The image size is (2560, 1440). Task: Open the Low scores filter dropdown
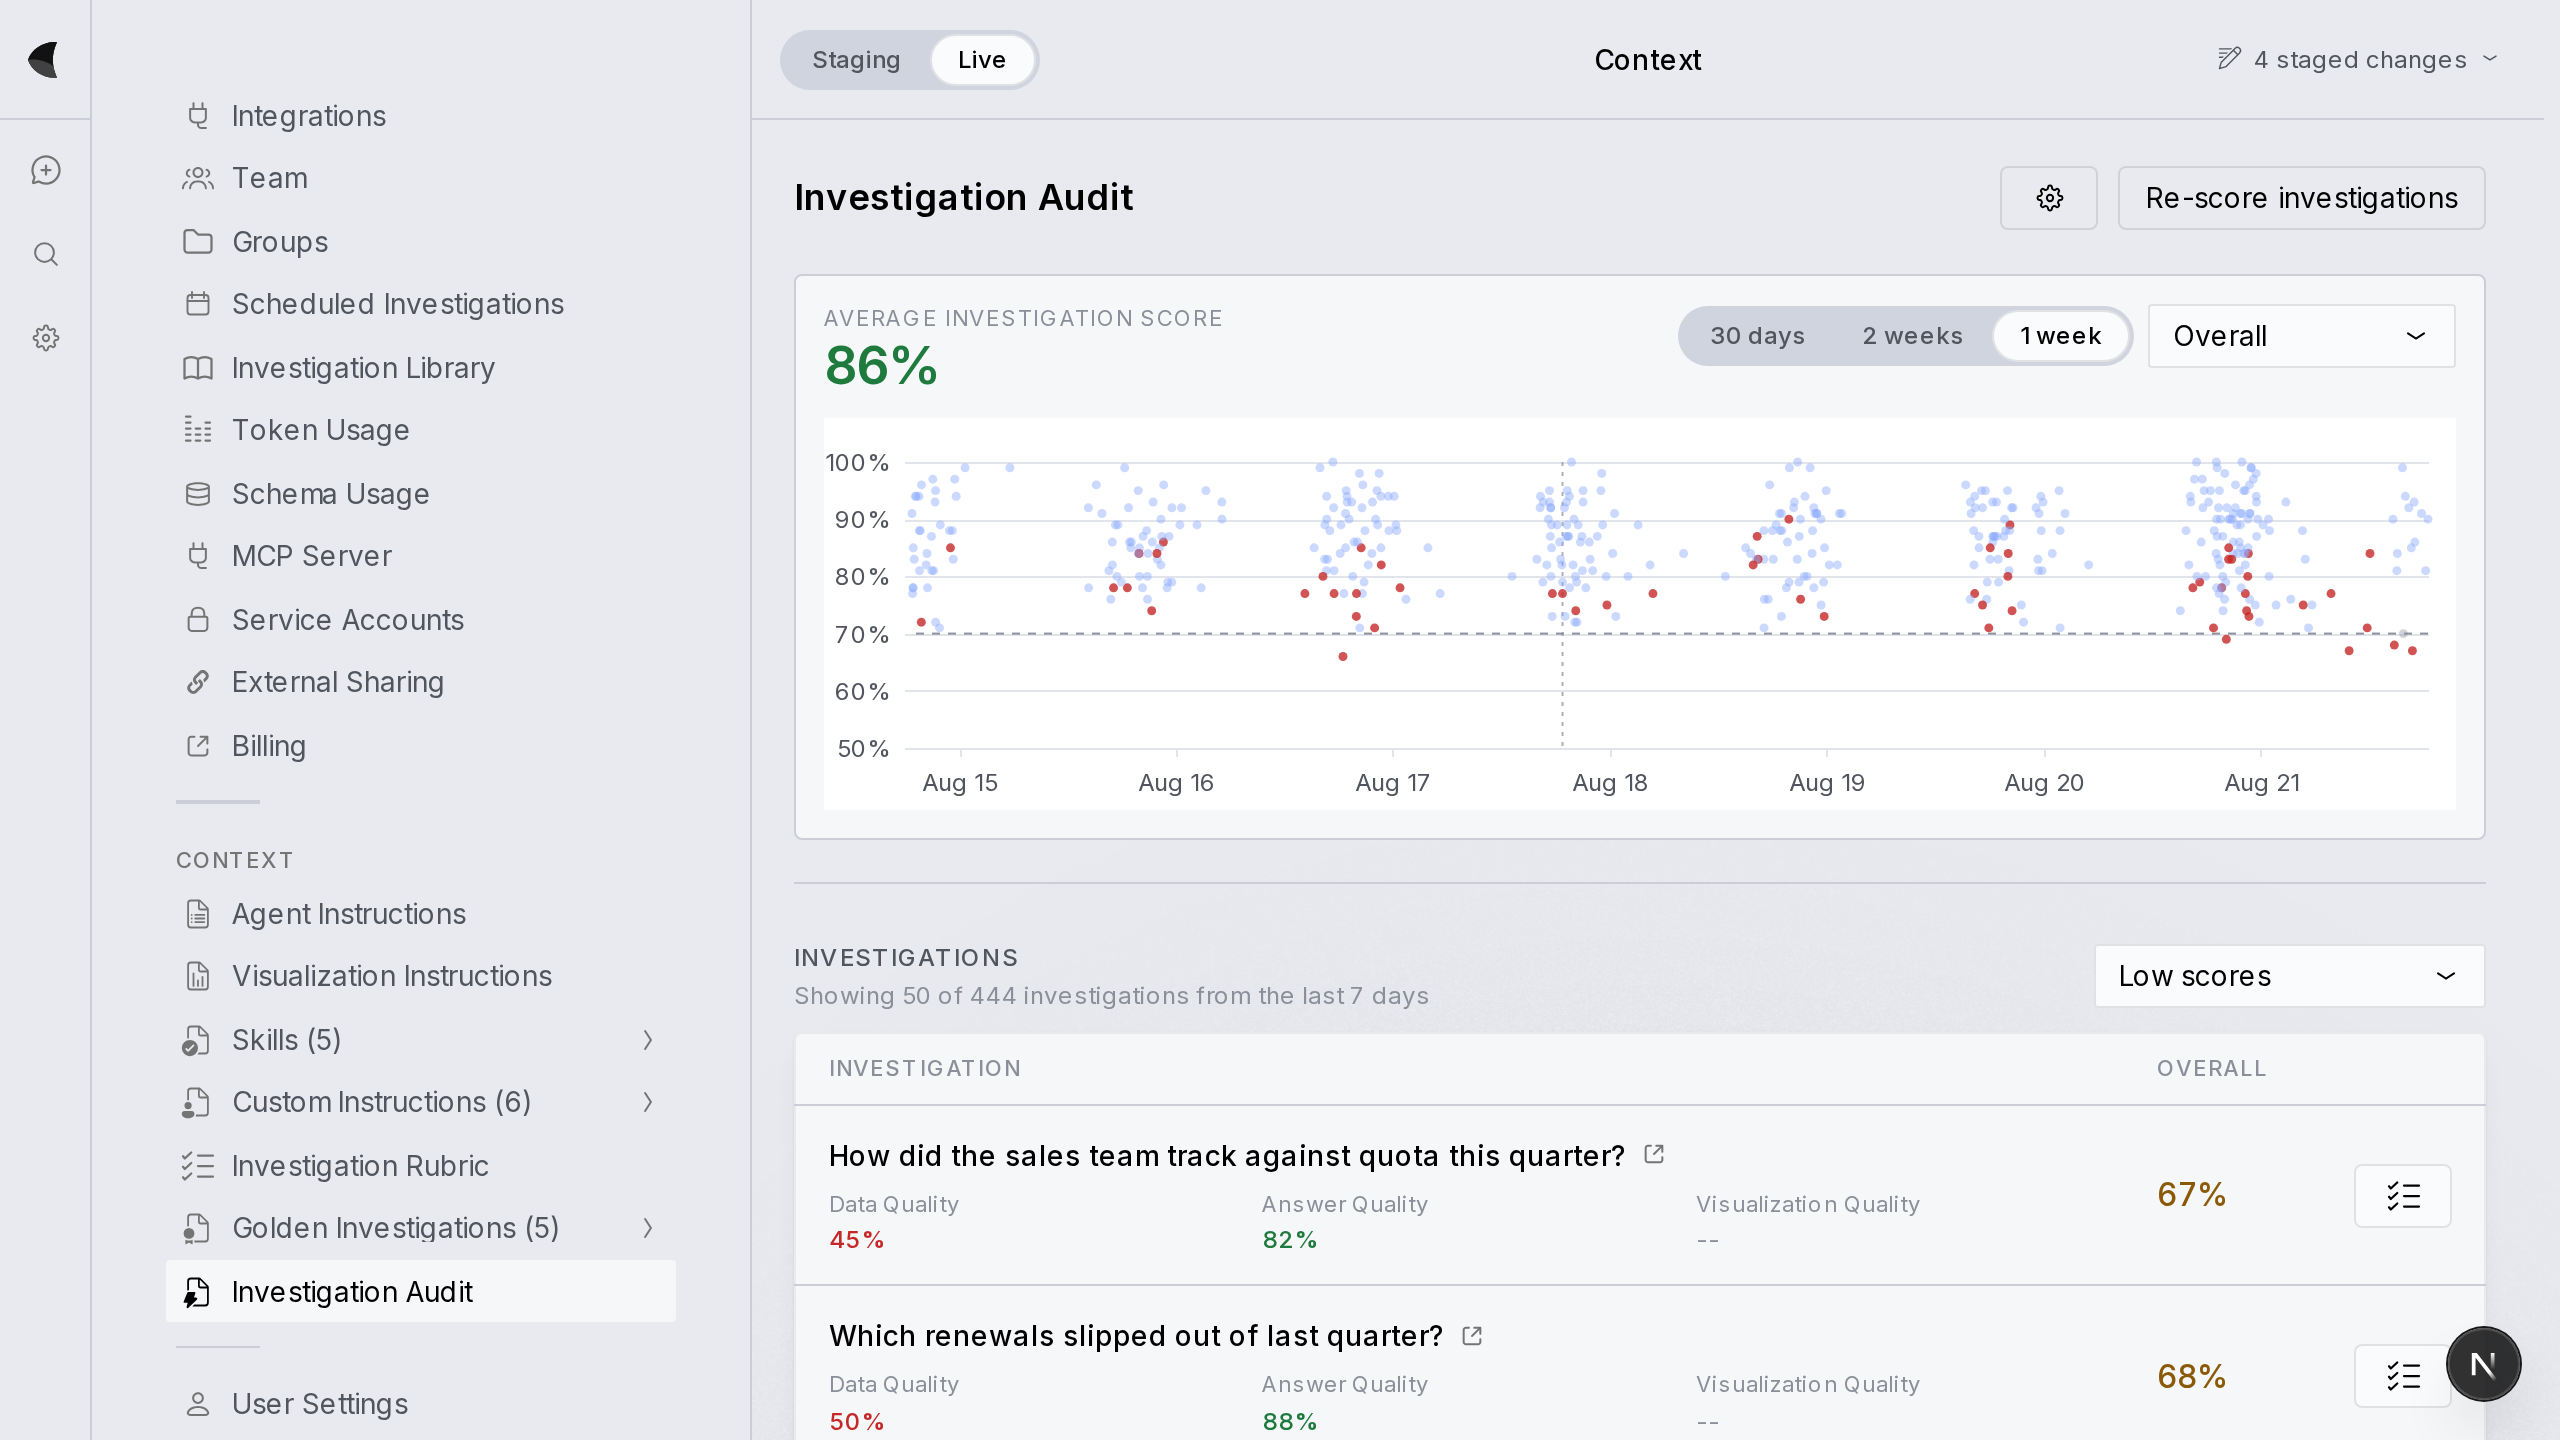coord(2289,976)
